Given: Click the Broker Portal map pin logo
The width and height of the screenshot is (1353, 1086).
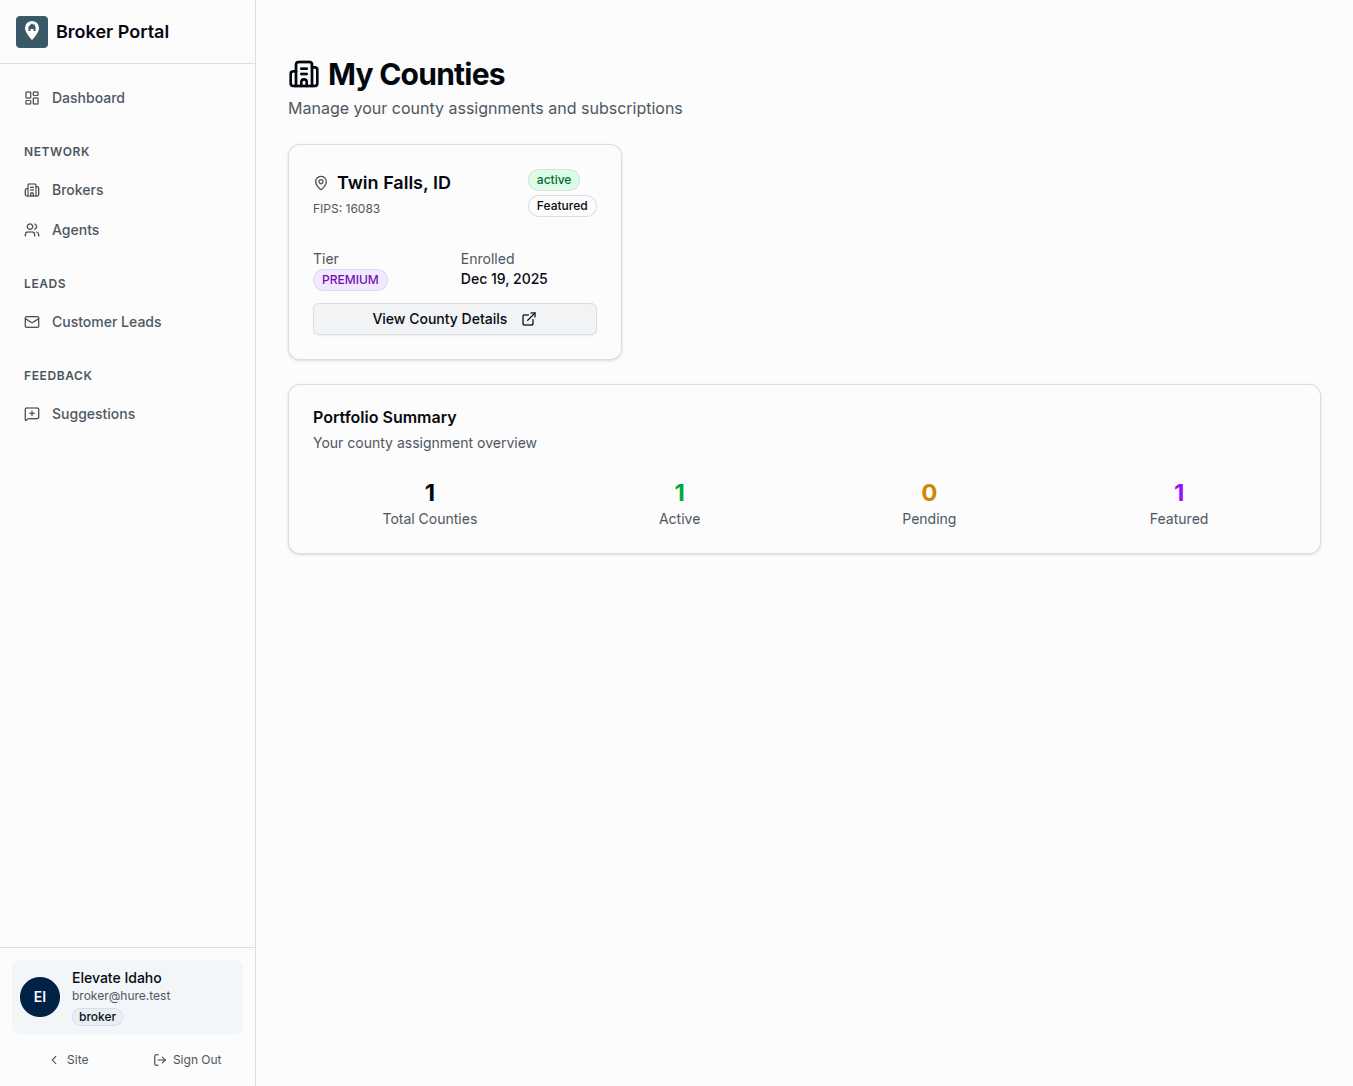Looking at the screenshot, I should coord(31,31).
